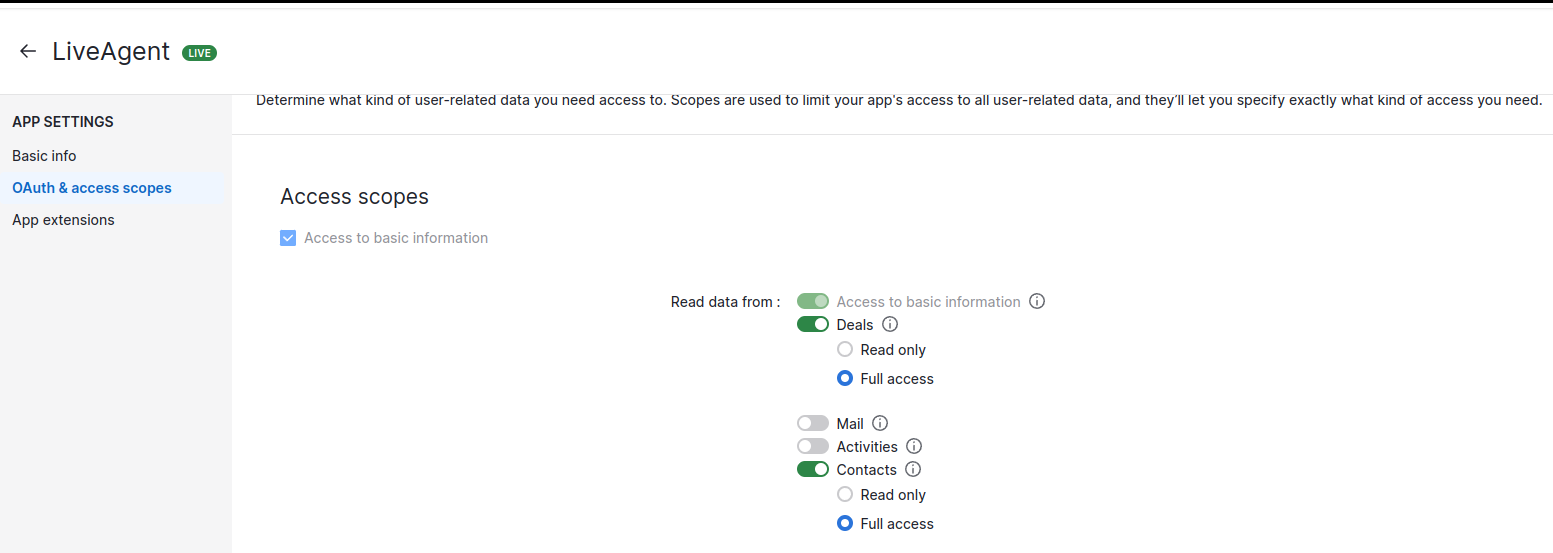Select Read only under Deals
Screen dimensions: 1553x553
[x=845, y=350]
